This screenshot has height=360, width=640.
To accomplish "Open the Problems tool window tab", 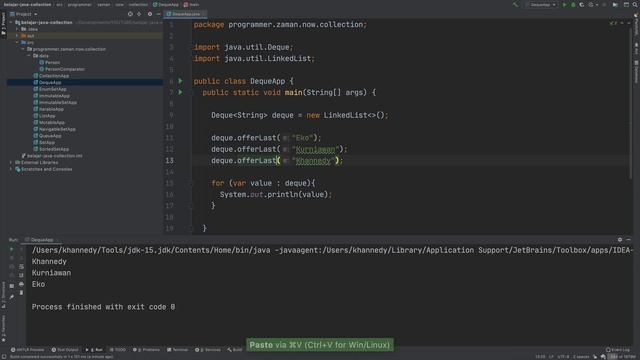I will pyautogui.click(x=147, y=350).
